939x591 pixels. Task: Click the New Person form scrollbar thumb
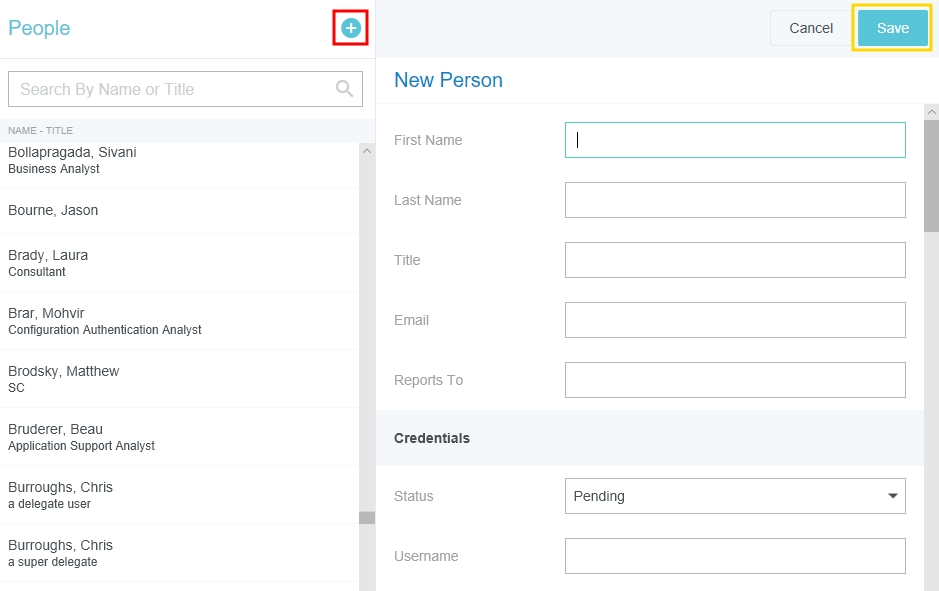pyautogui.click(x=931, y=175)
